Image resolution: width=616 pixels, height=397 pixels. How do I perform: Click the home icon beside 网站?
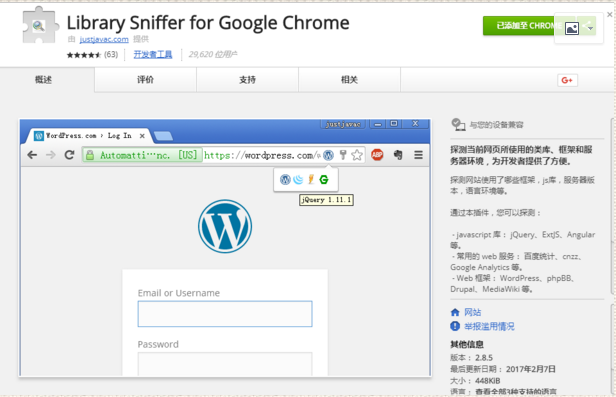pyautogui.click(x=455, y=312)
